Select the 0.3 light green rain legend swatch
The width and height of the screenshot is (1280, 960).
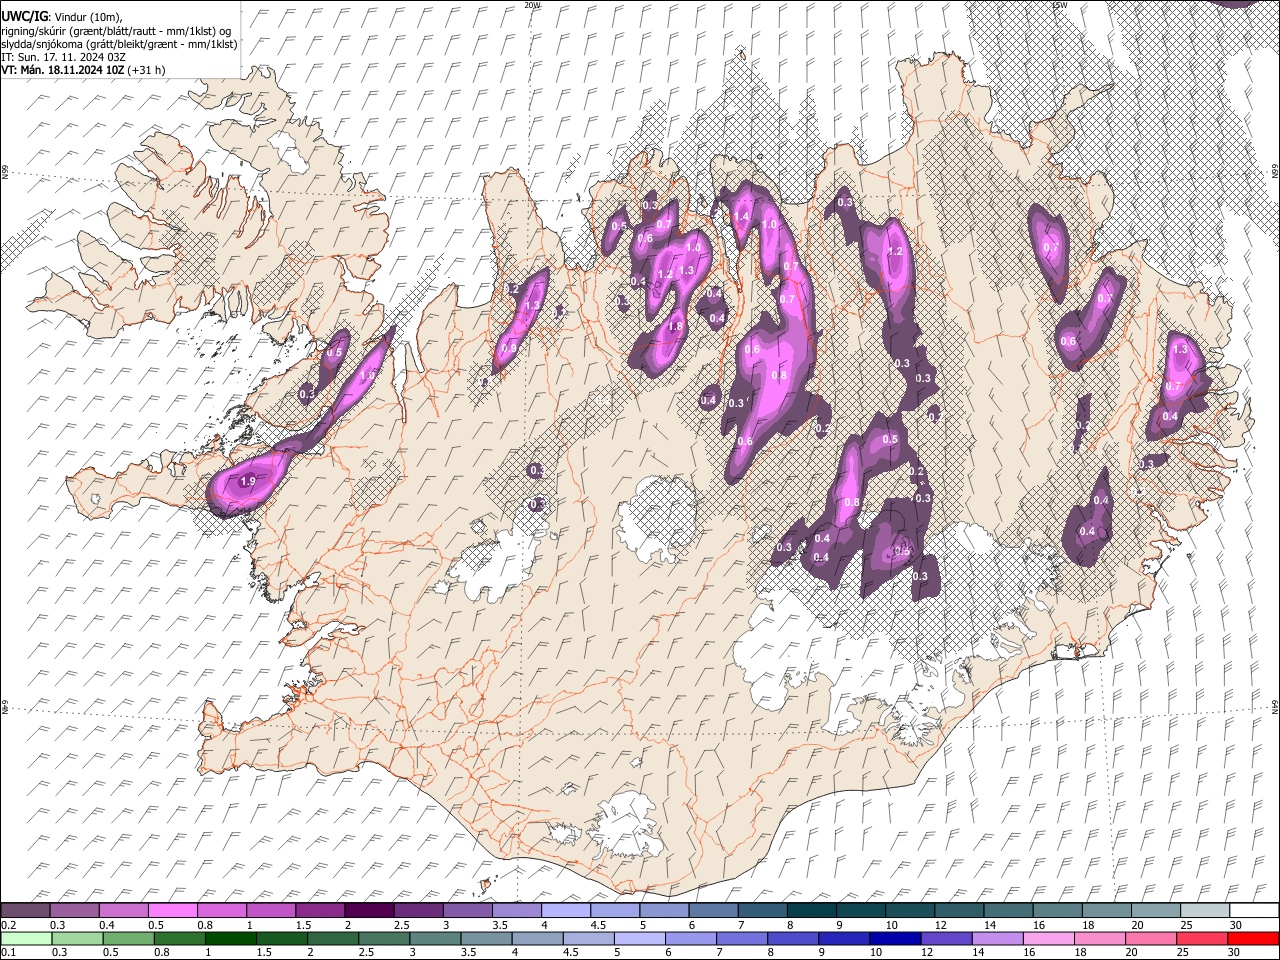tap(77, 938)
